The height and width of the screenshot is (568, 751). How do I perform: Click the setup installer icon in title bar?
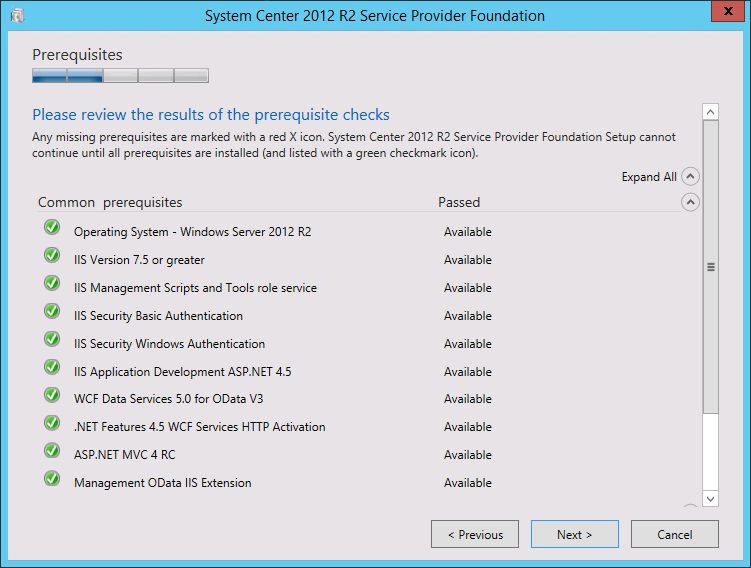point(18,15)
